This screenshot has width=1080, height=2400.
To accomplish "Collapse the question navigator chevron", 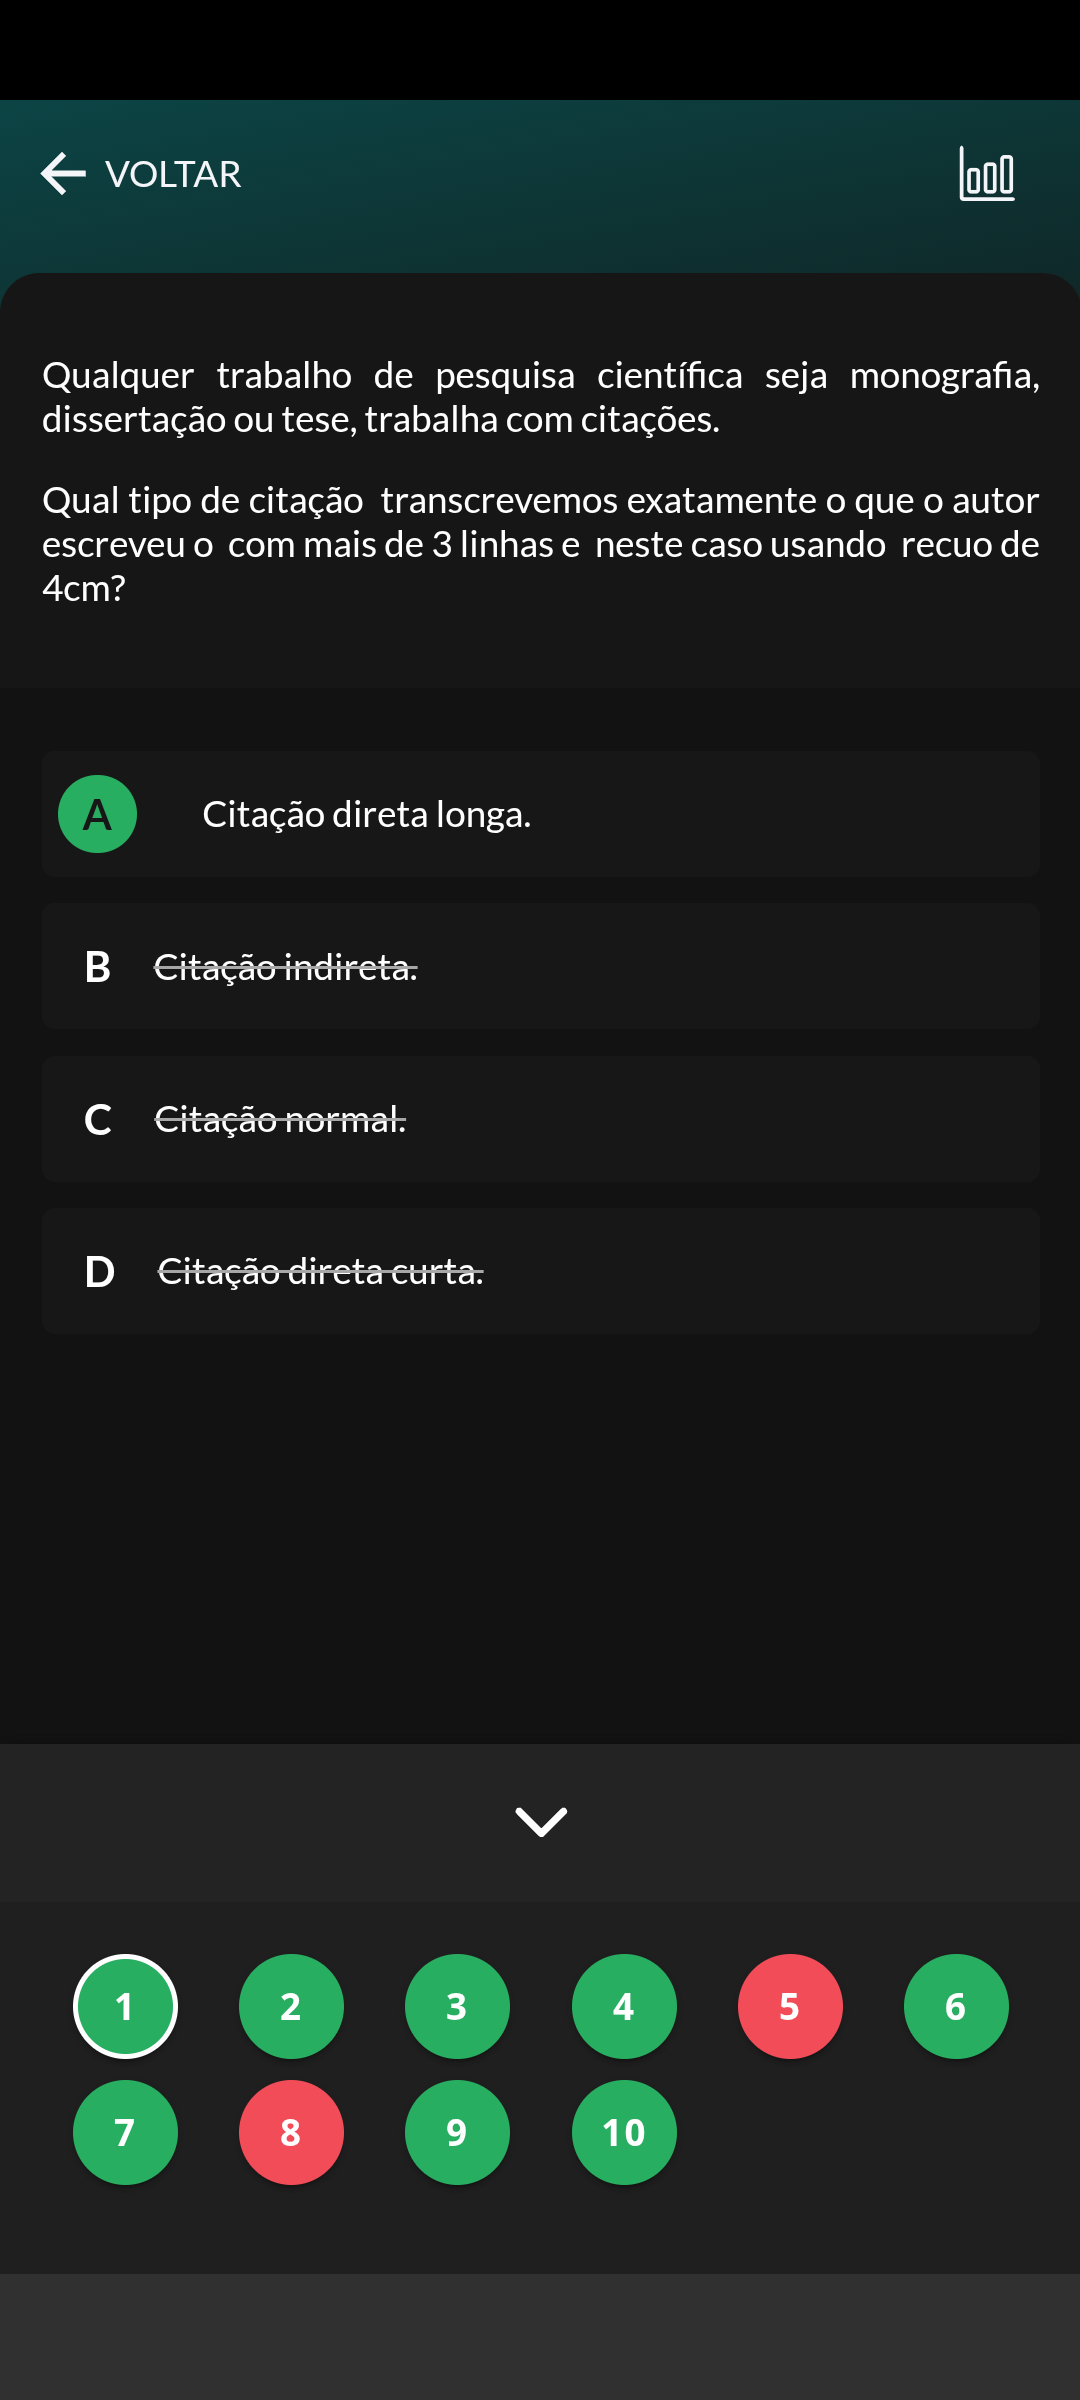I will (540, 1821).
